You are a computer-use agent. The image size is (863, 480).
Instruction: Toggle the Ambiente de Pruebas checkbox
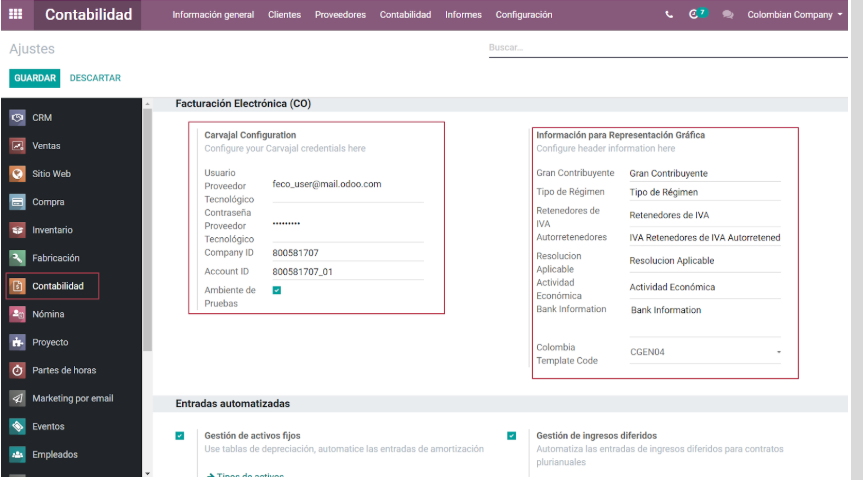(277, 290)
